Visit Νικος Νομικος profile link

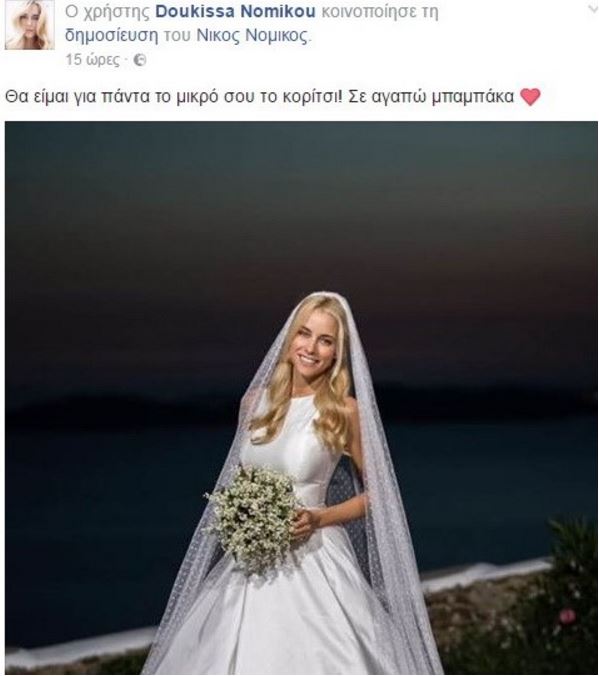click(252, 36)
